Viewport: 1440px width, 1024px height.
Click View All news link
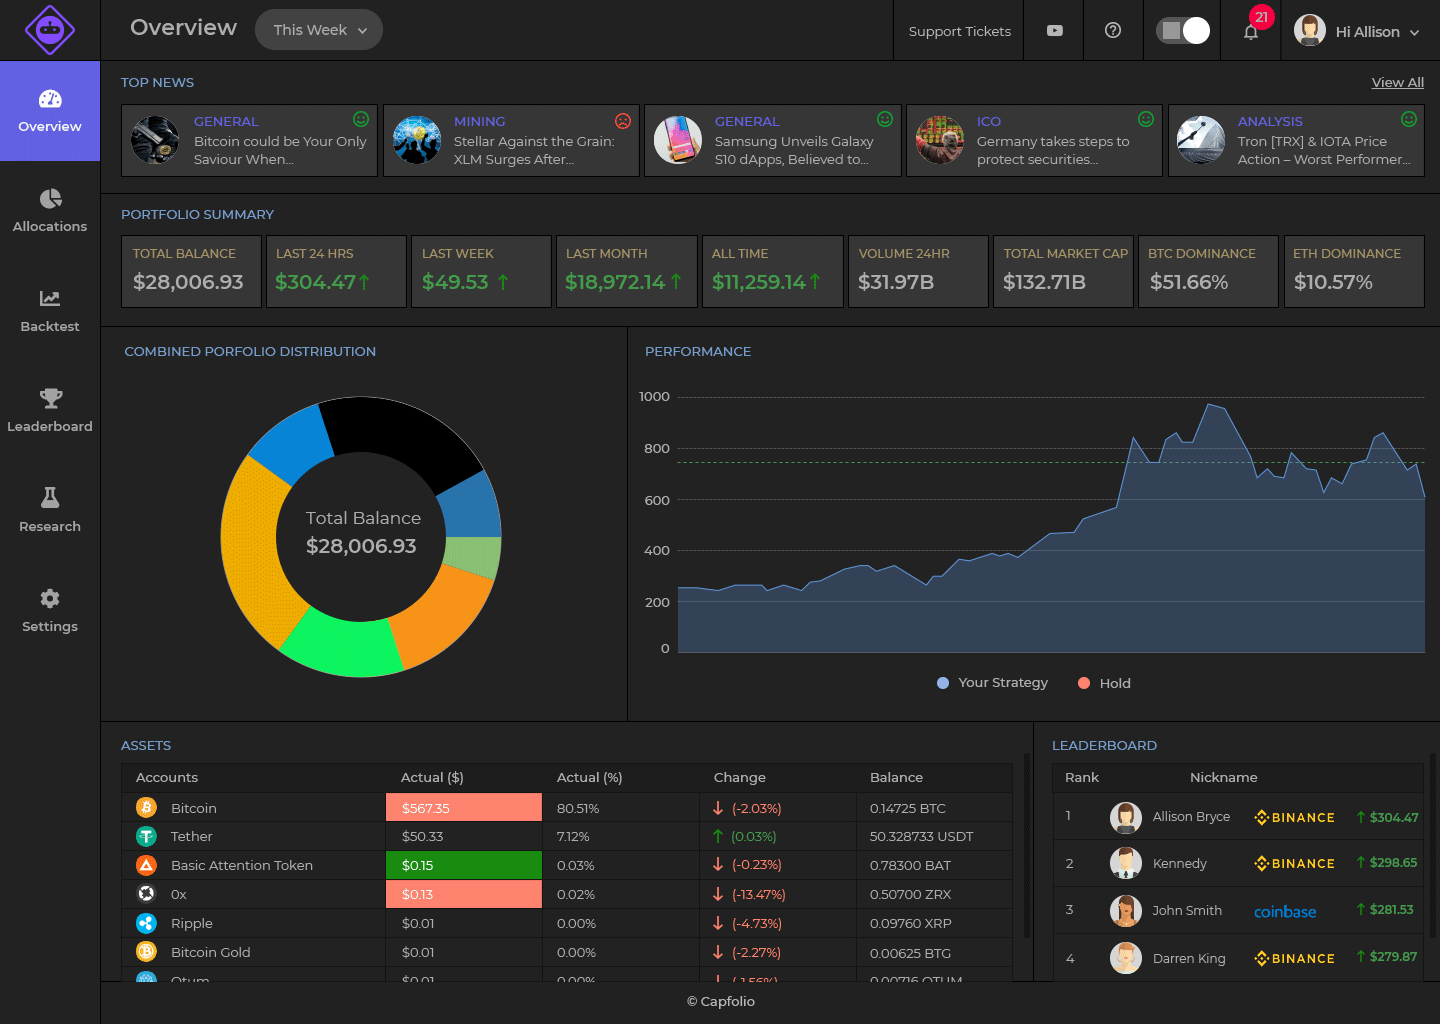pos(1397,82)
